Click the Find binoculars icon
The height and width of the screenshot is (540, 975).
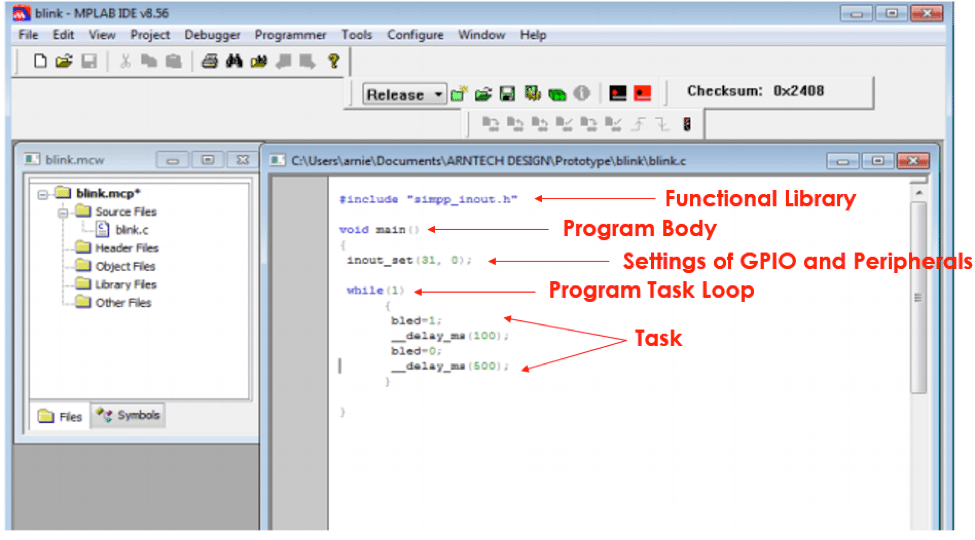coord(234,61)
